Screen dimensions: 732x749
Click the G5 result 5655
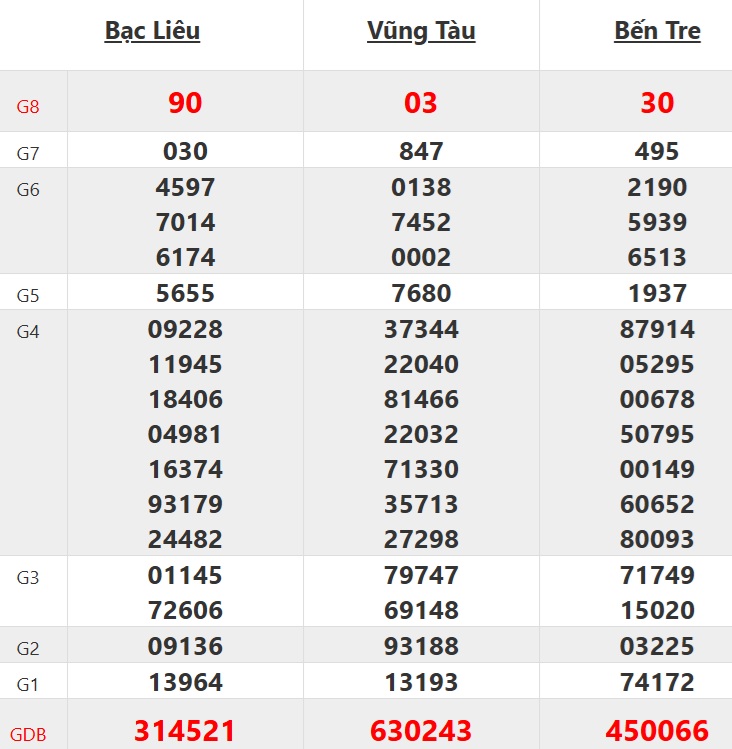(185, 294)
